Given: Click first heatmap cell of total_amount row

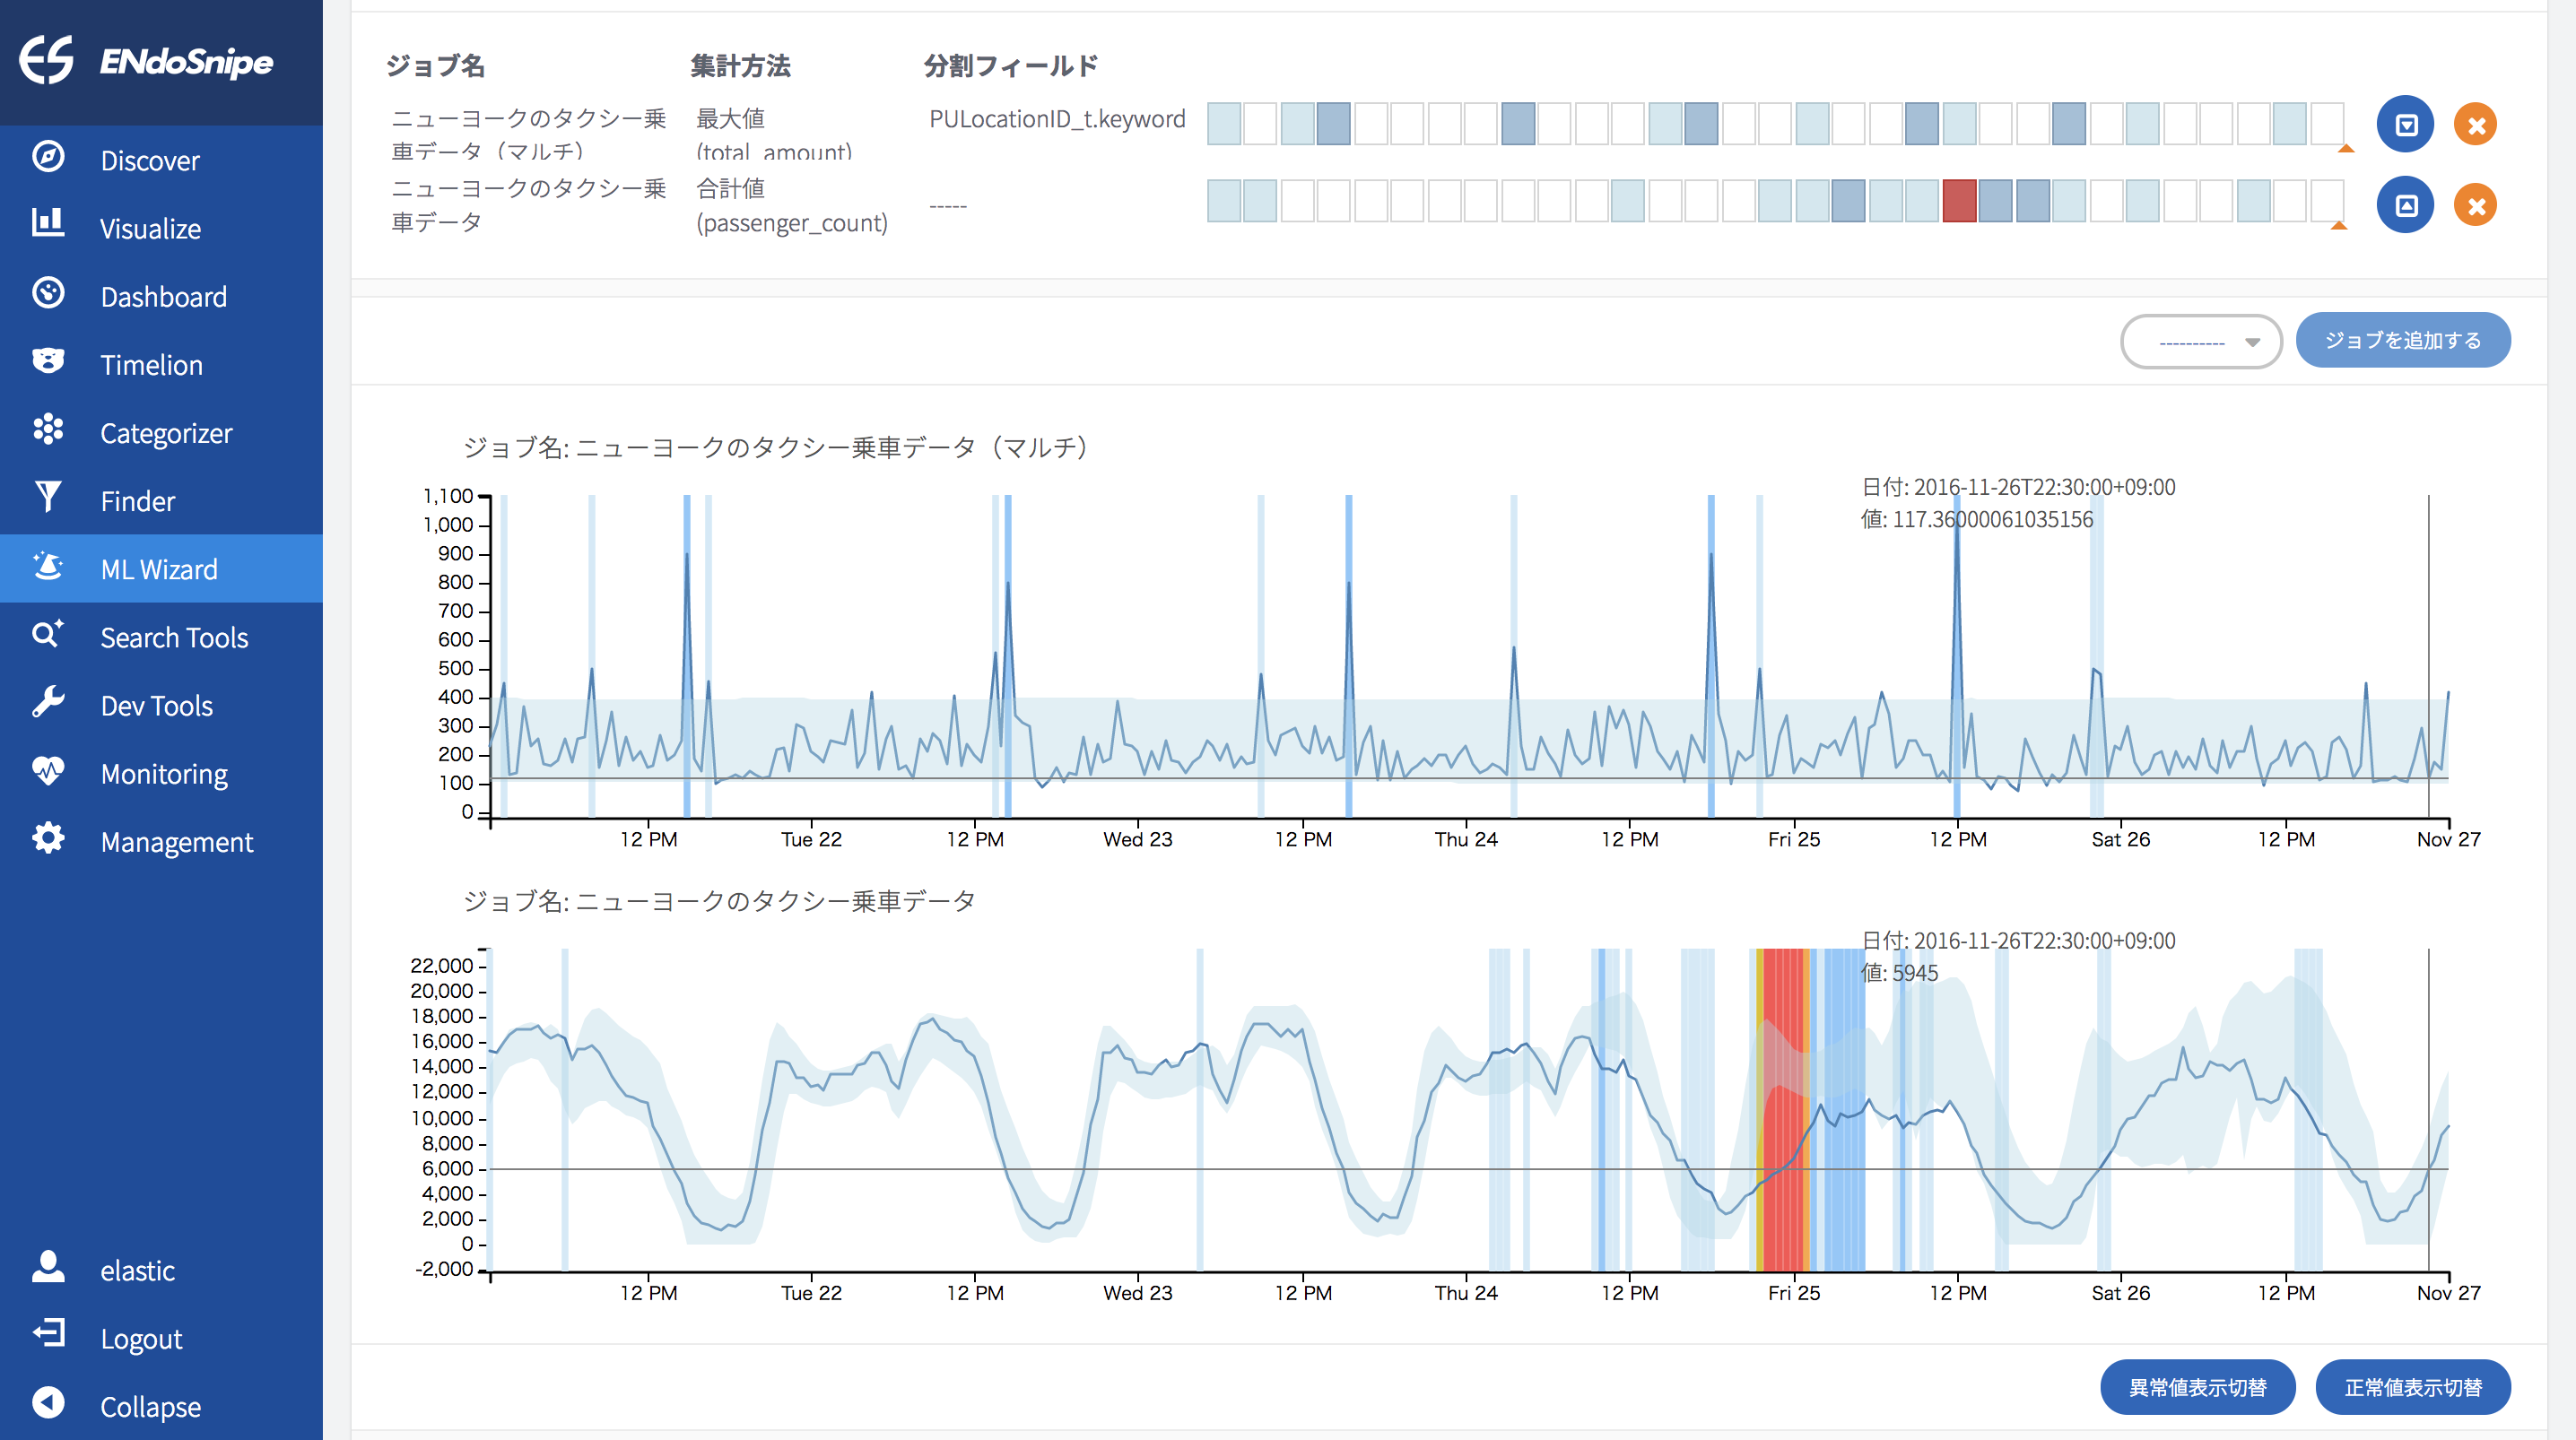Looking at the screenshot, I should tap(1224, 124).
